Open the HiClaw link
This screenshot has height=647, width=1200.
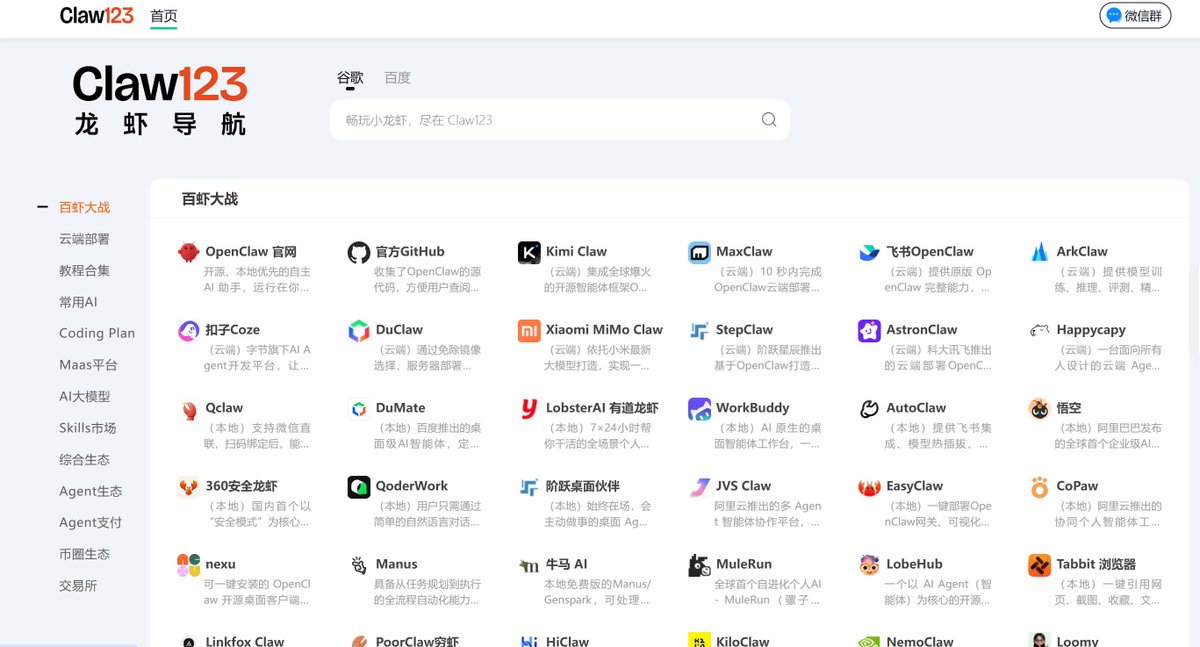[567, 642]
